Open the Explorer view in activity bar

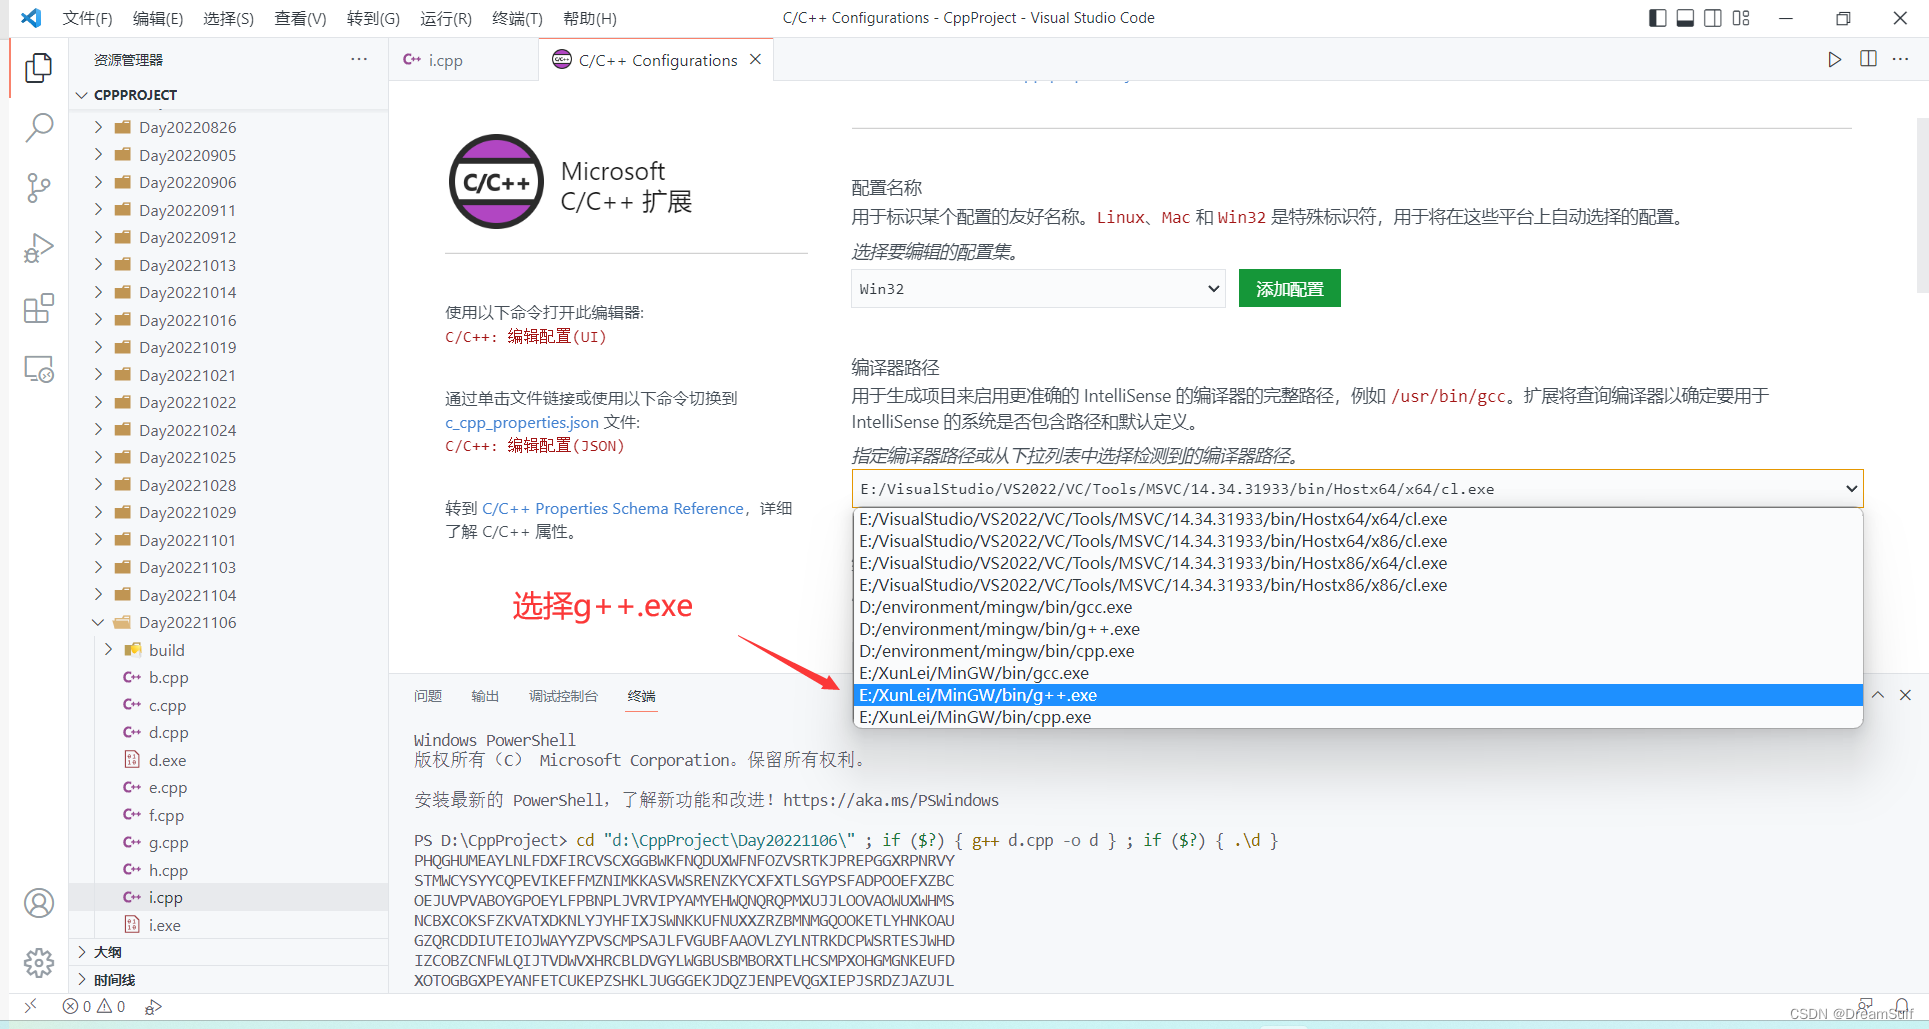(39, 67)
